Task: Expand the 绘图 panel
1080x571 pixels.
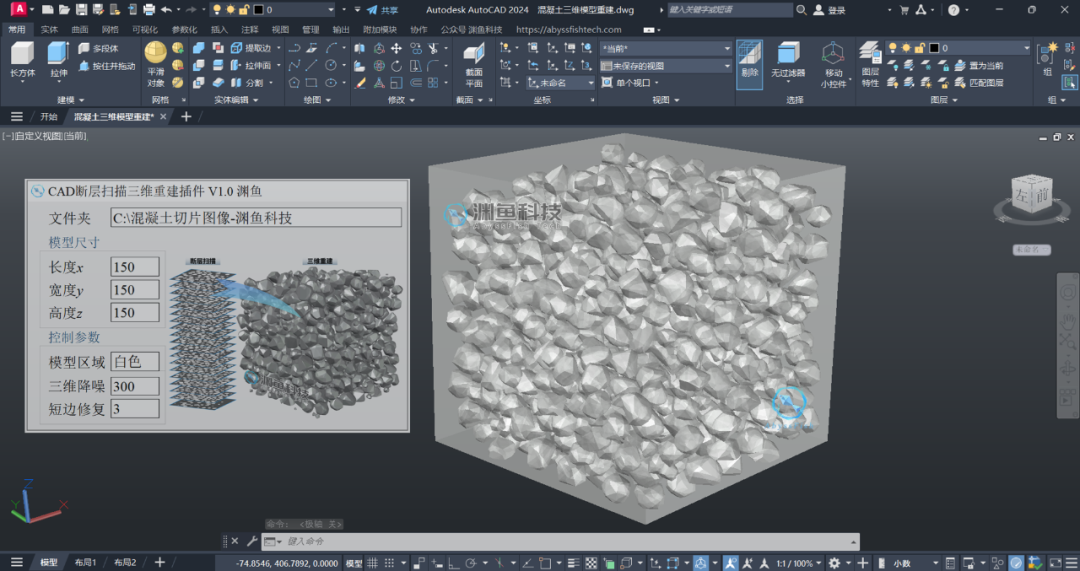Action: pos(316,100)
